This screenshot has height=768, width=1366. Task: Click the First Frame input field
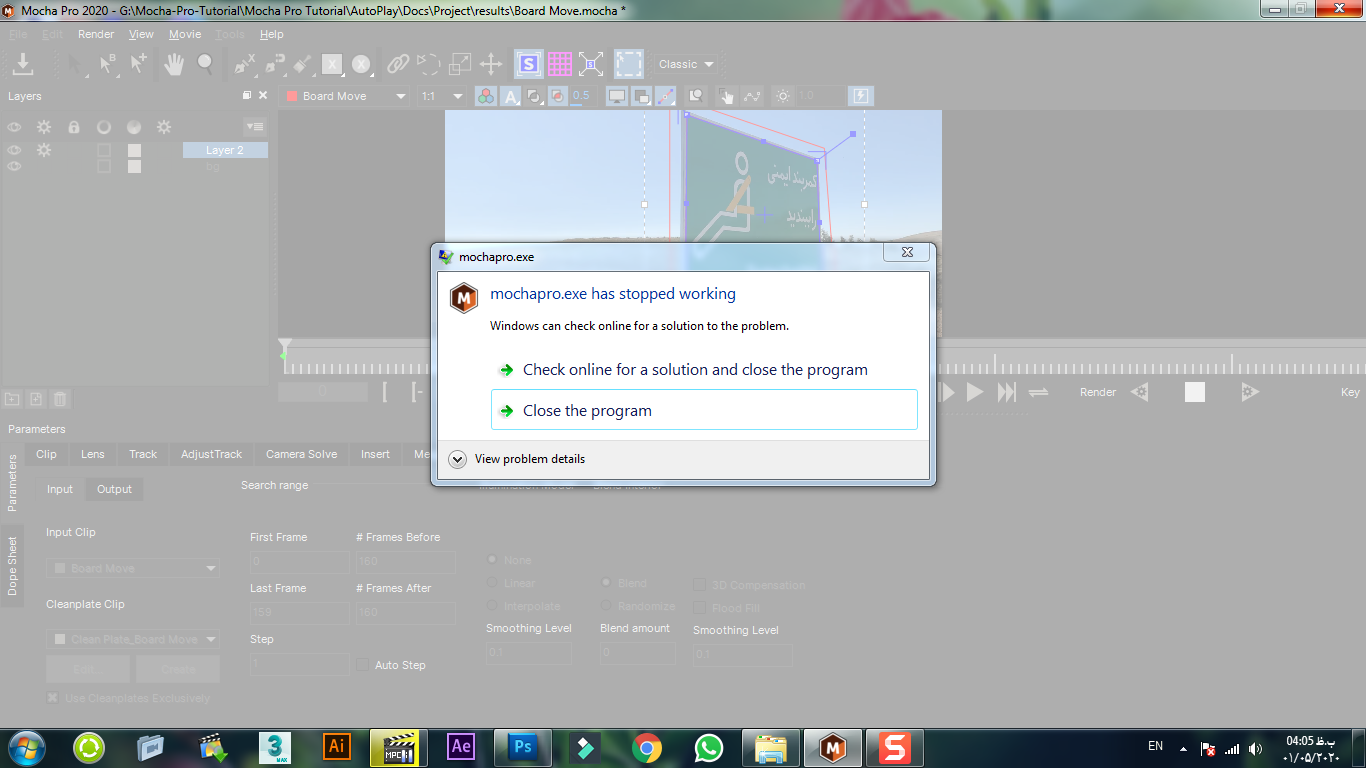[x=300, y=562]
